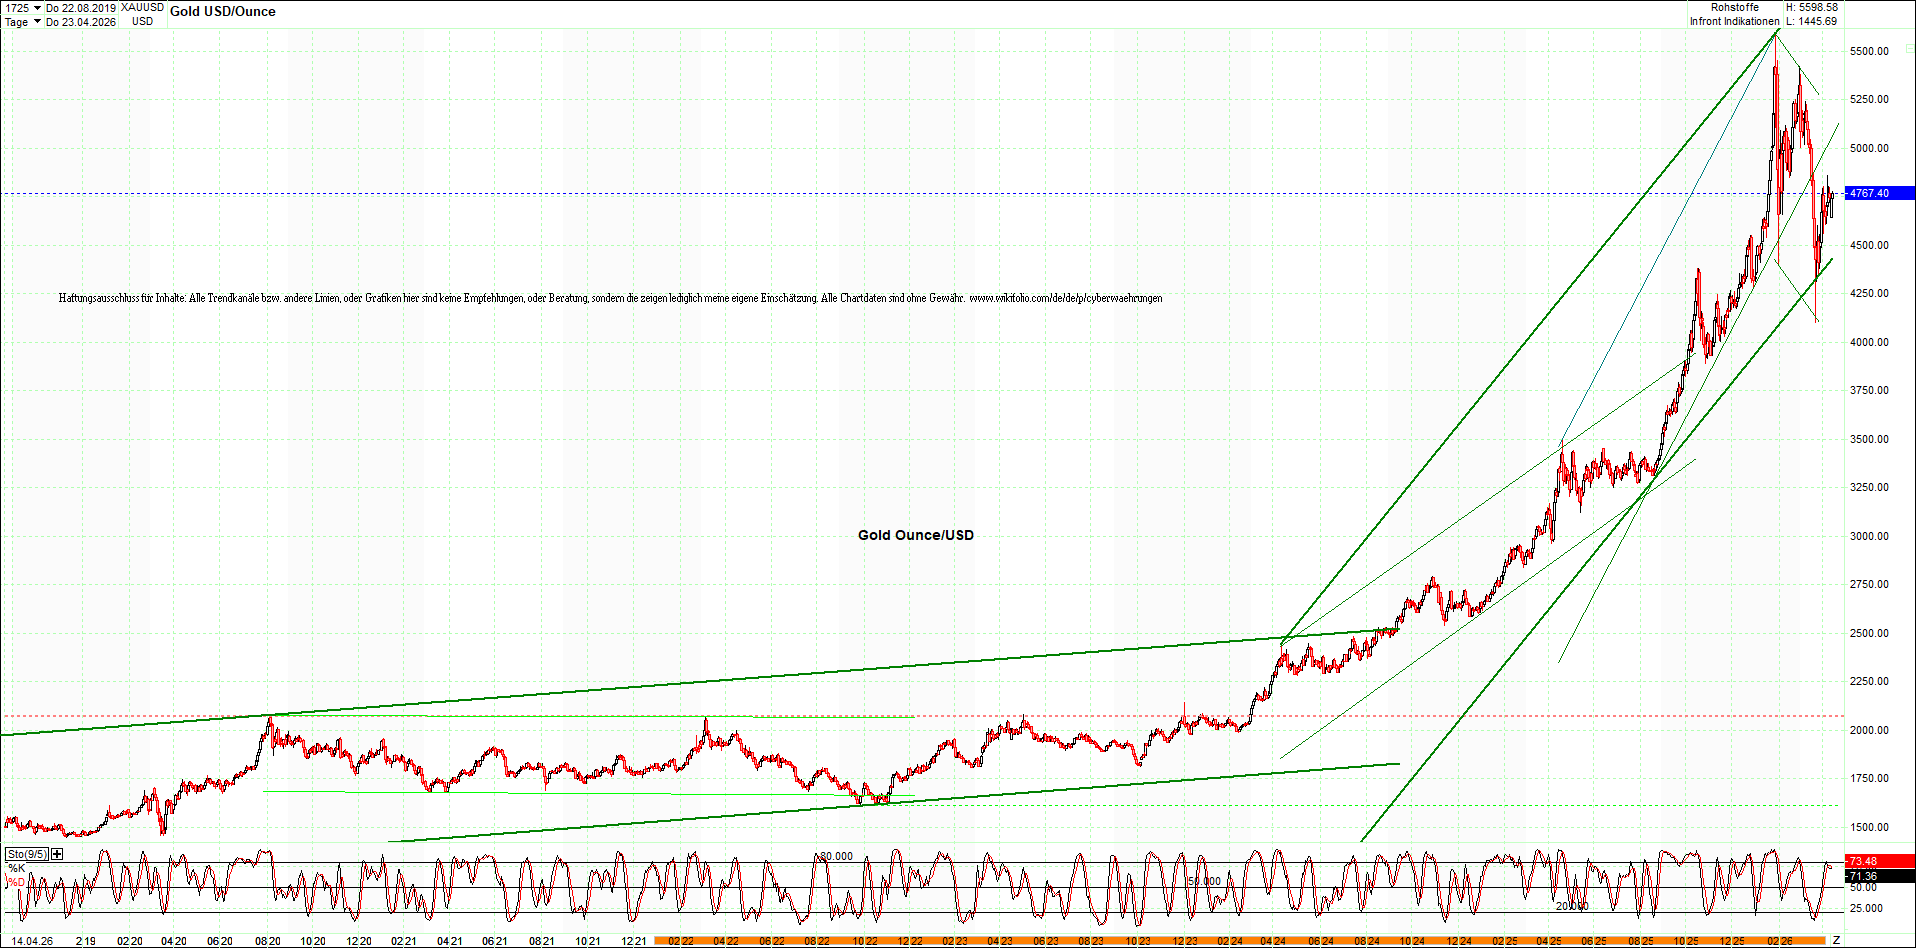Screen dimensions: 1916x948
Task: Click the Rohstoffe category label
Action: pyautogui.click(x=1734, y=7)
